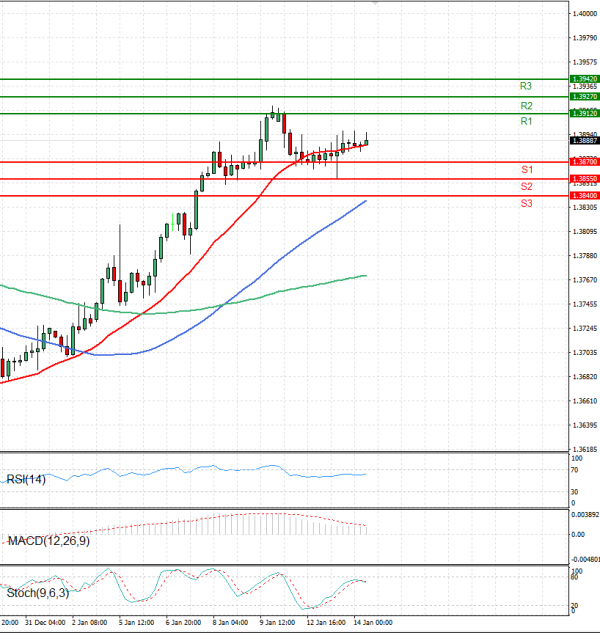This screenshot has width=600, height=633.
Task: Click the R1 resistance label
Action: coord(525,121)
